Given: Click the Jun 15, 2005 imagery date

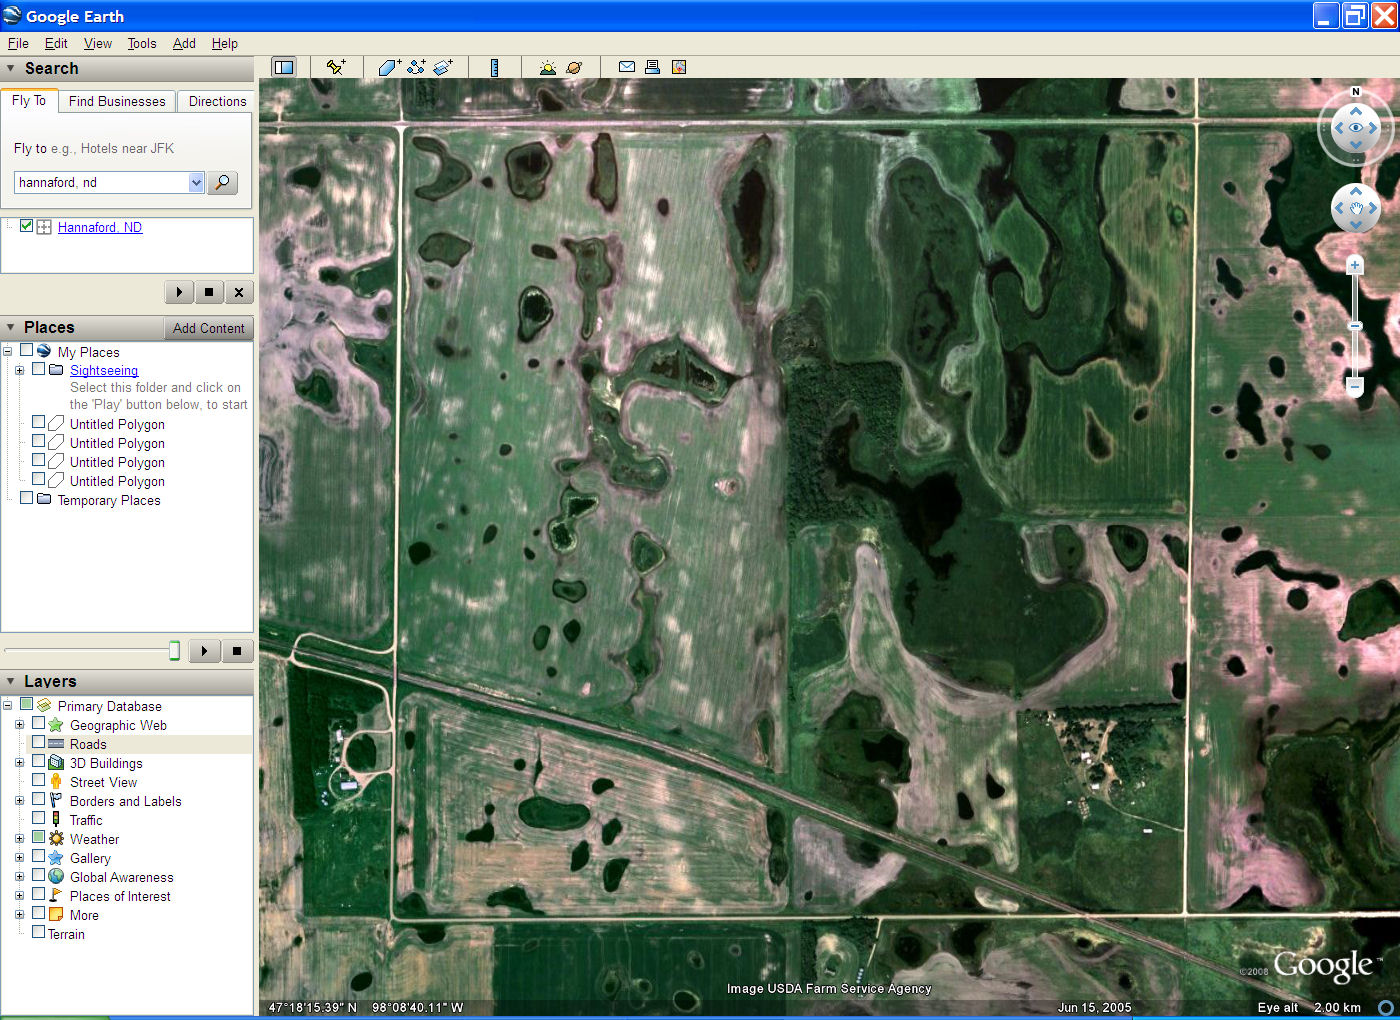Looking at the screenshot, I should pyautogui.click(x=1095, y=1007).
